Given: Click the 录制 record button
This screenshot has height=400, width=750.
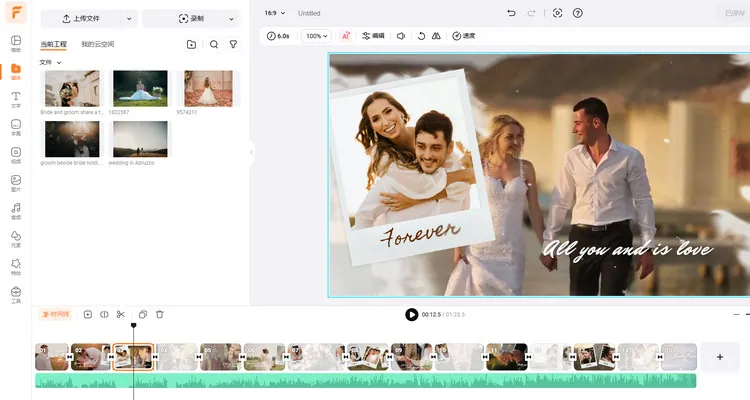Looking at the screenshot, I should click(x=191, y=19).
